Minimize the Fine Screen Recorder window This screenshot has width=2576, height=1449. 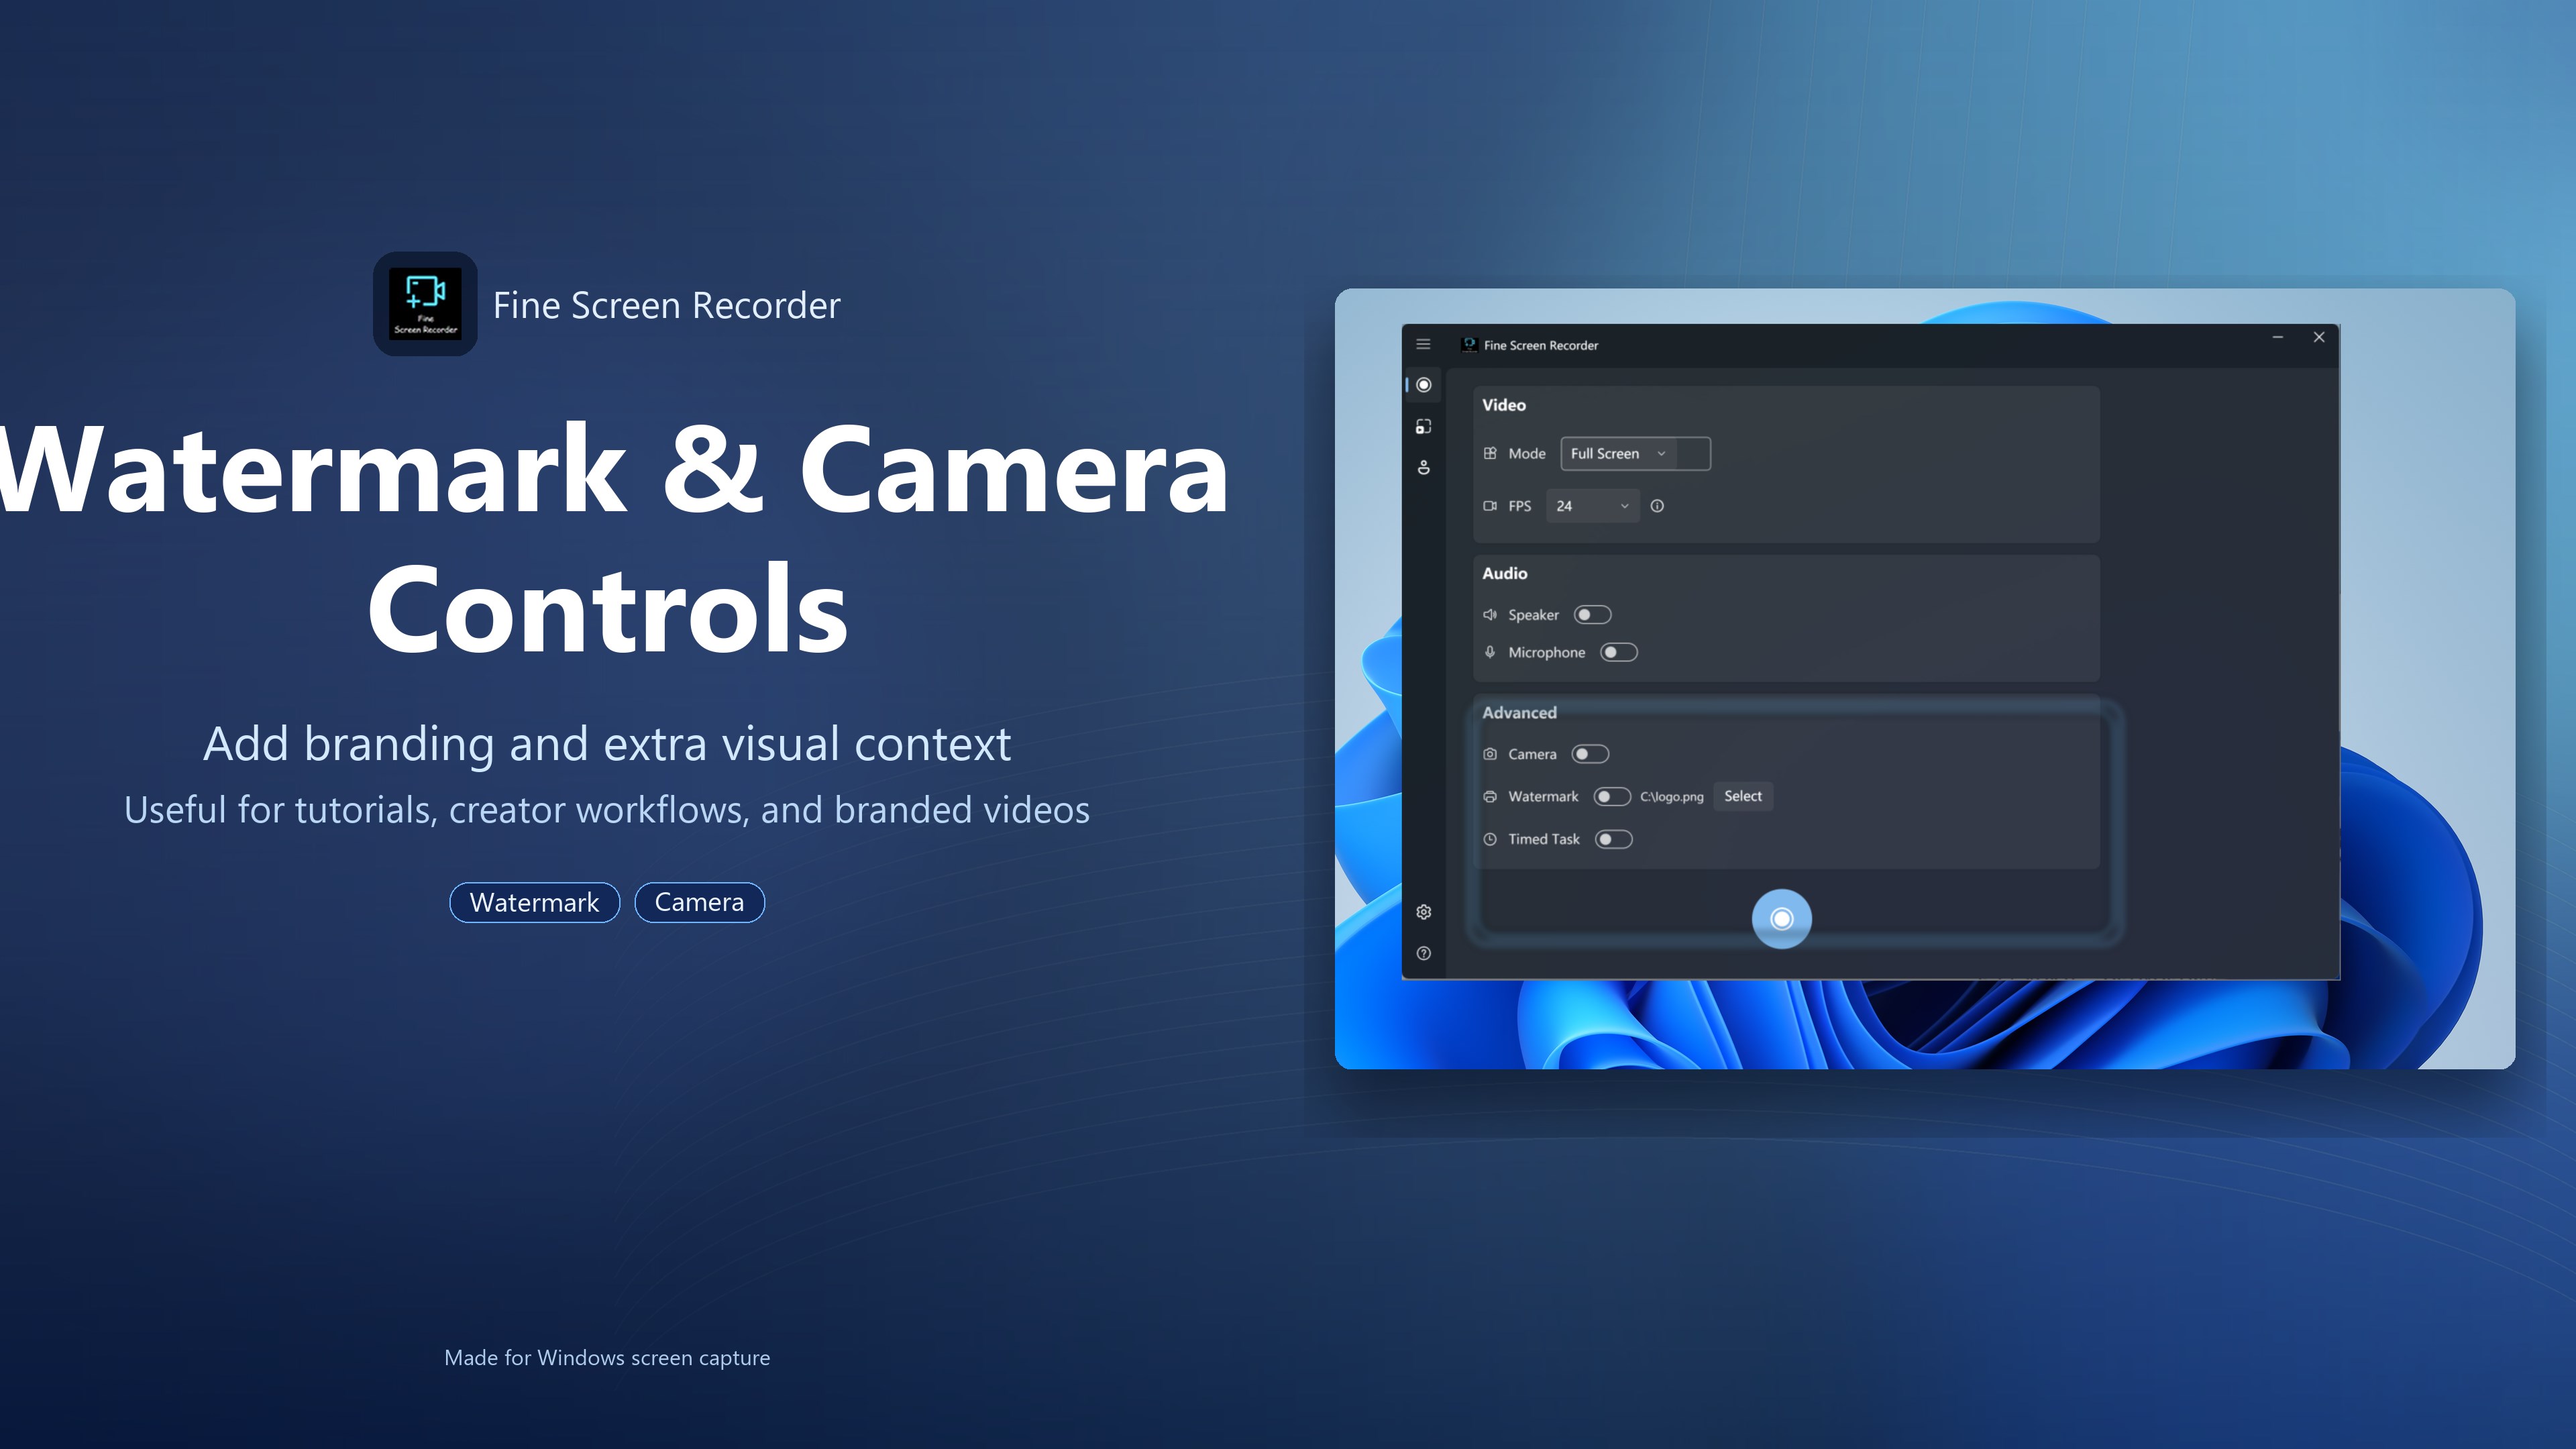click(2278, 338)
